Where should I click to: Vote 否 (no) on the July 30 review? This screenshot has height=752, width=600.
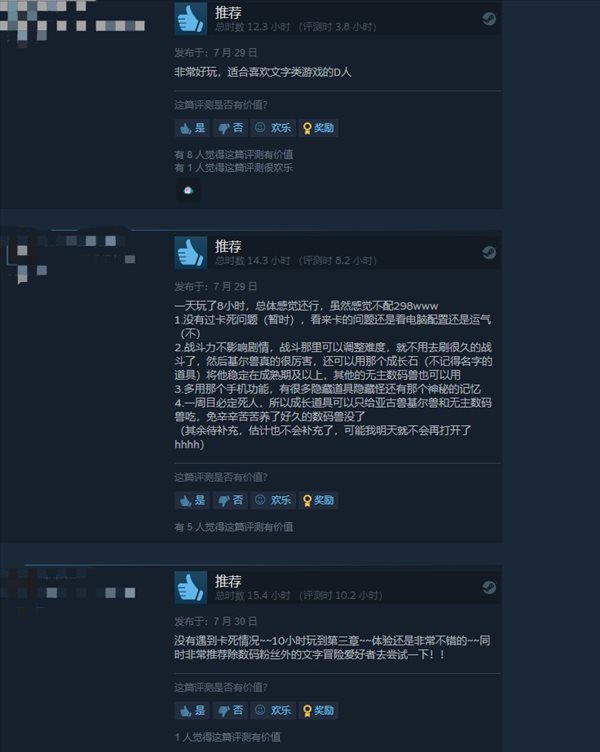(230, 710)
